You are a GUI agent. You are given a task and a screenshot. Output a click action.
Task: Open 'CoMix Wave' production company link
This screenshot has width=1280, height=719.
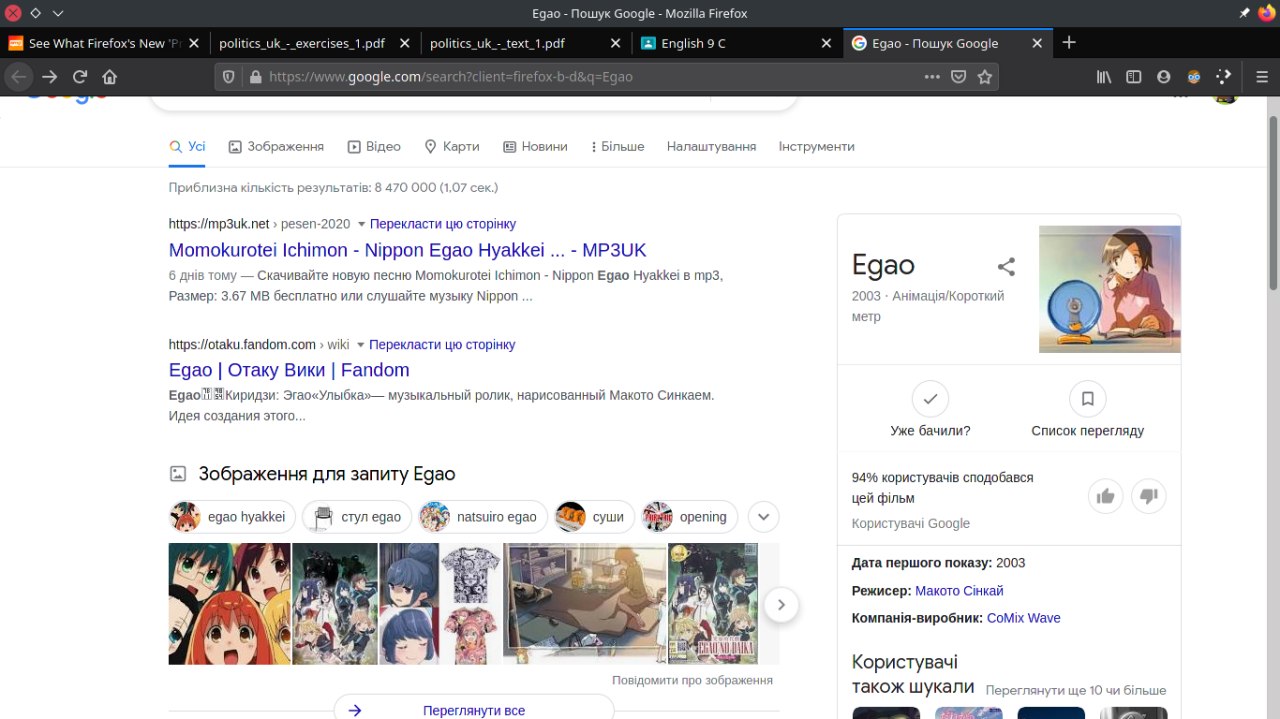1023,618
